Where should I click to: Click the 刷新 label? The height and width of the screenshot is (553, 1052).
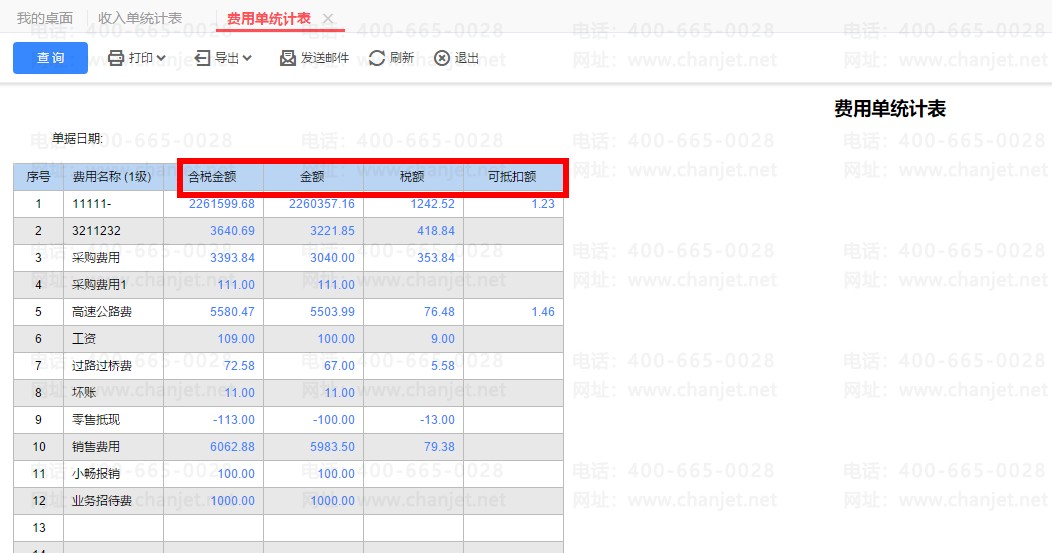[401, 58]
